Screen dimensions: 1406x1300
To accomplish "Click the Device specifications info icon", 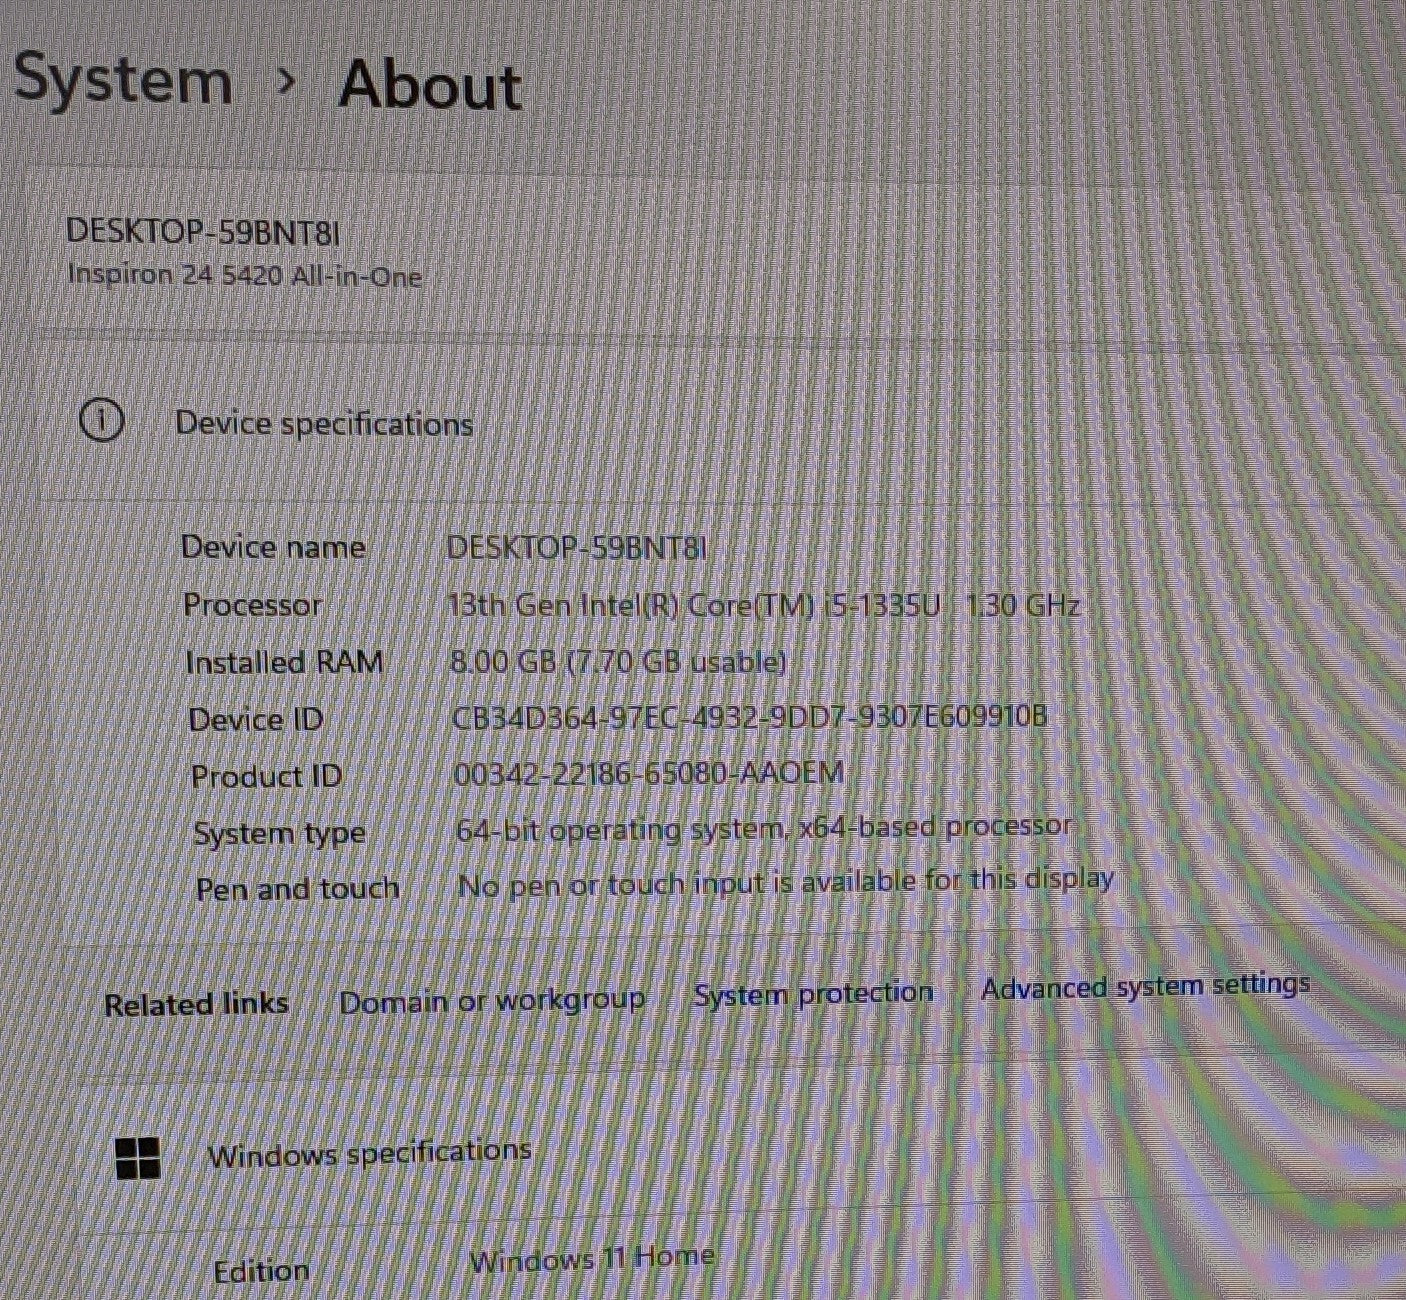I will pyautogui.click(x=101, y=421).
